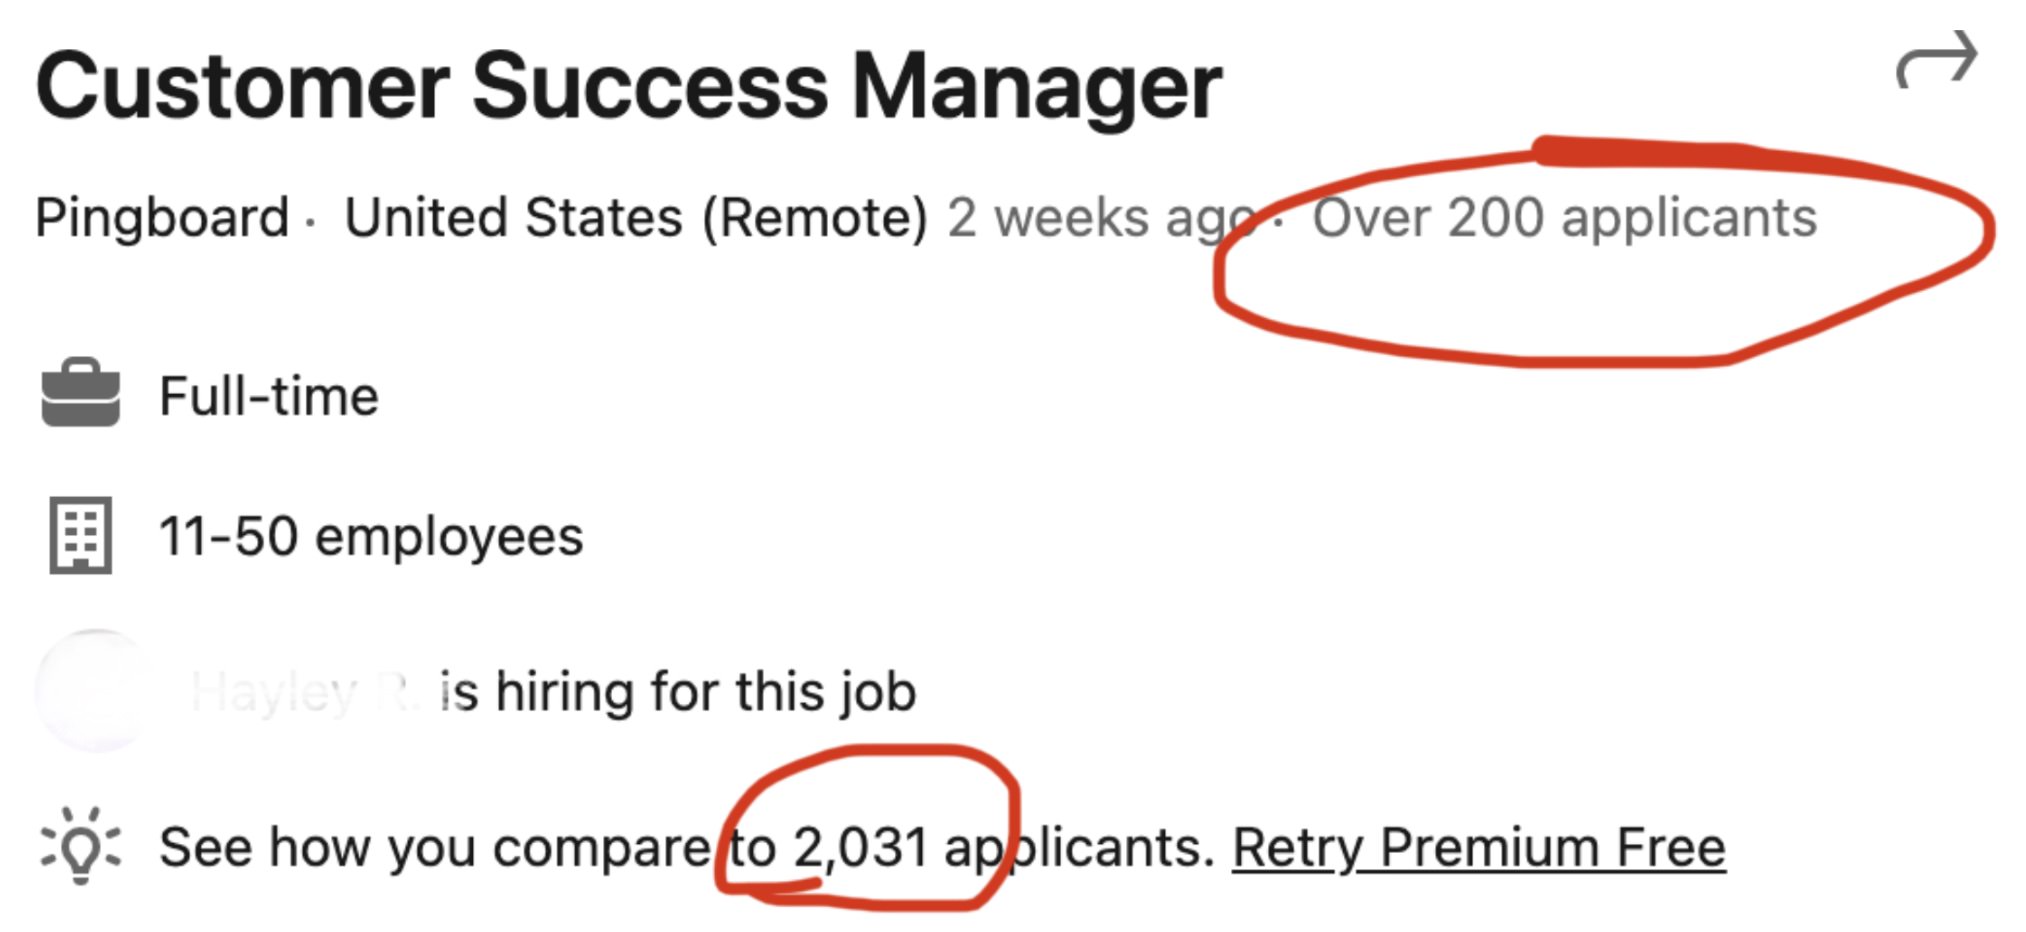Click the '2 weeks ago' posting date
2026x932 pixels.
(1100, 217)
